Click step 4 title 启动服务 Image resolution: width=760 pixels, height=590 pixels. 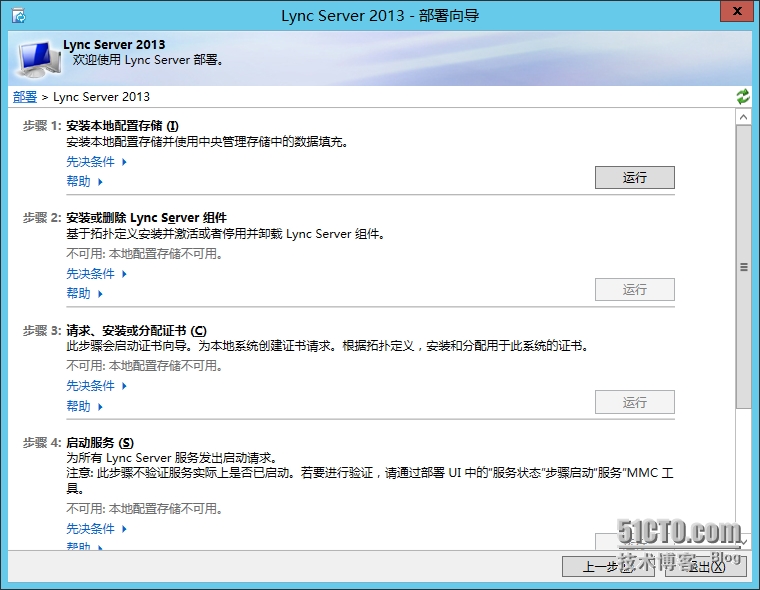pyautogui.click(x=100, y=443)
